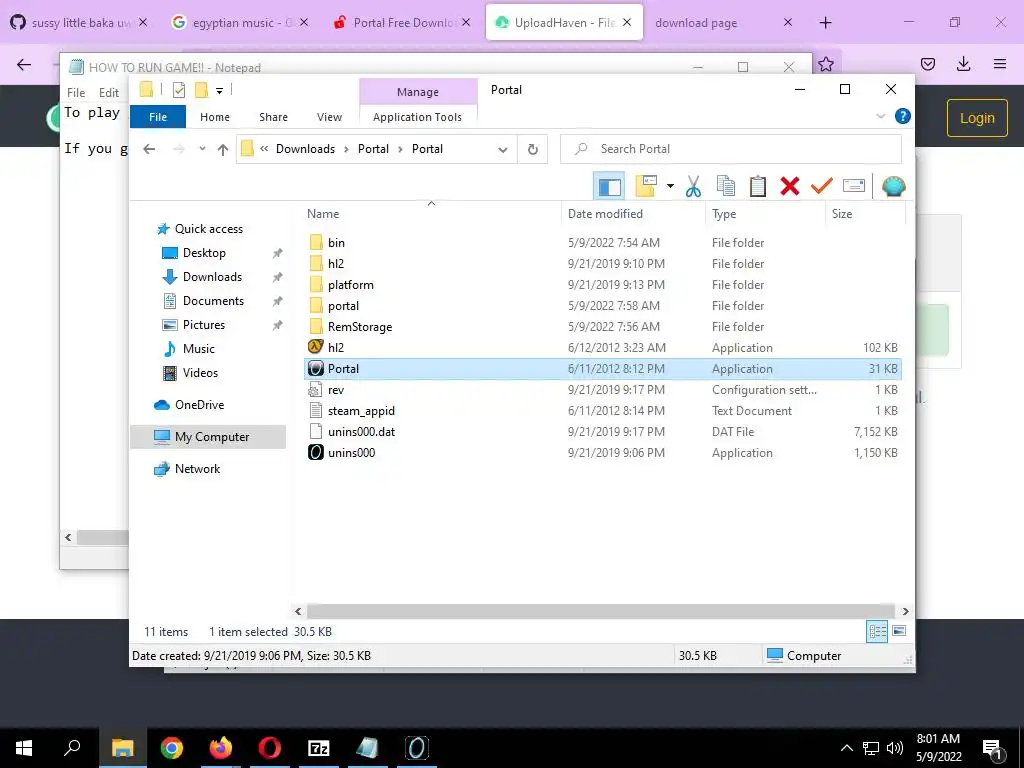Image resolution: width=1024 pixels, height=768 pixels.
Task: Click the orange checkmark Properties icon
Action: pos(822,186)
